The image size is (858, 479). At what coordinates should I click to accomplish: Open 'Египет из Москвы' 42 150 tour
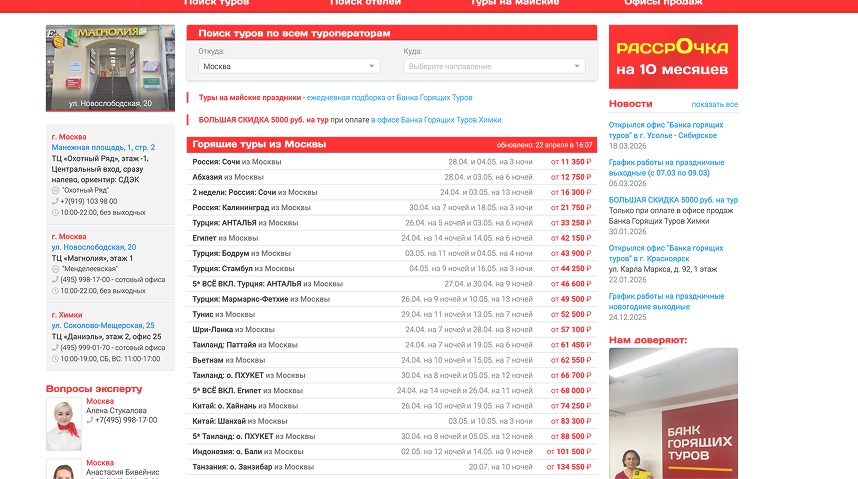point(392,238)
